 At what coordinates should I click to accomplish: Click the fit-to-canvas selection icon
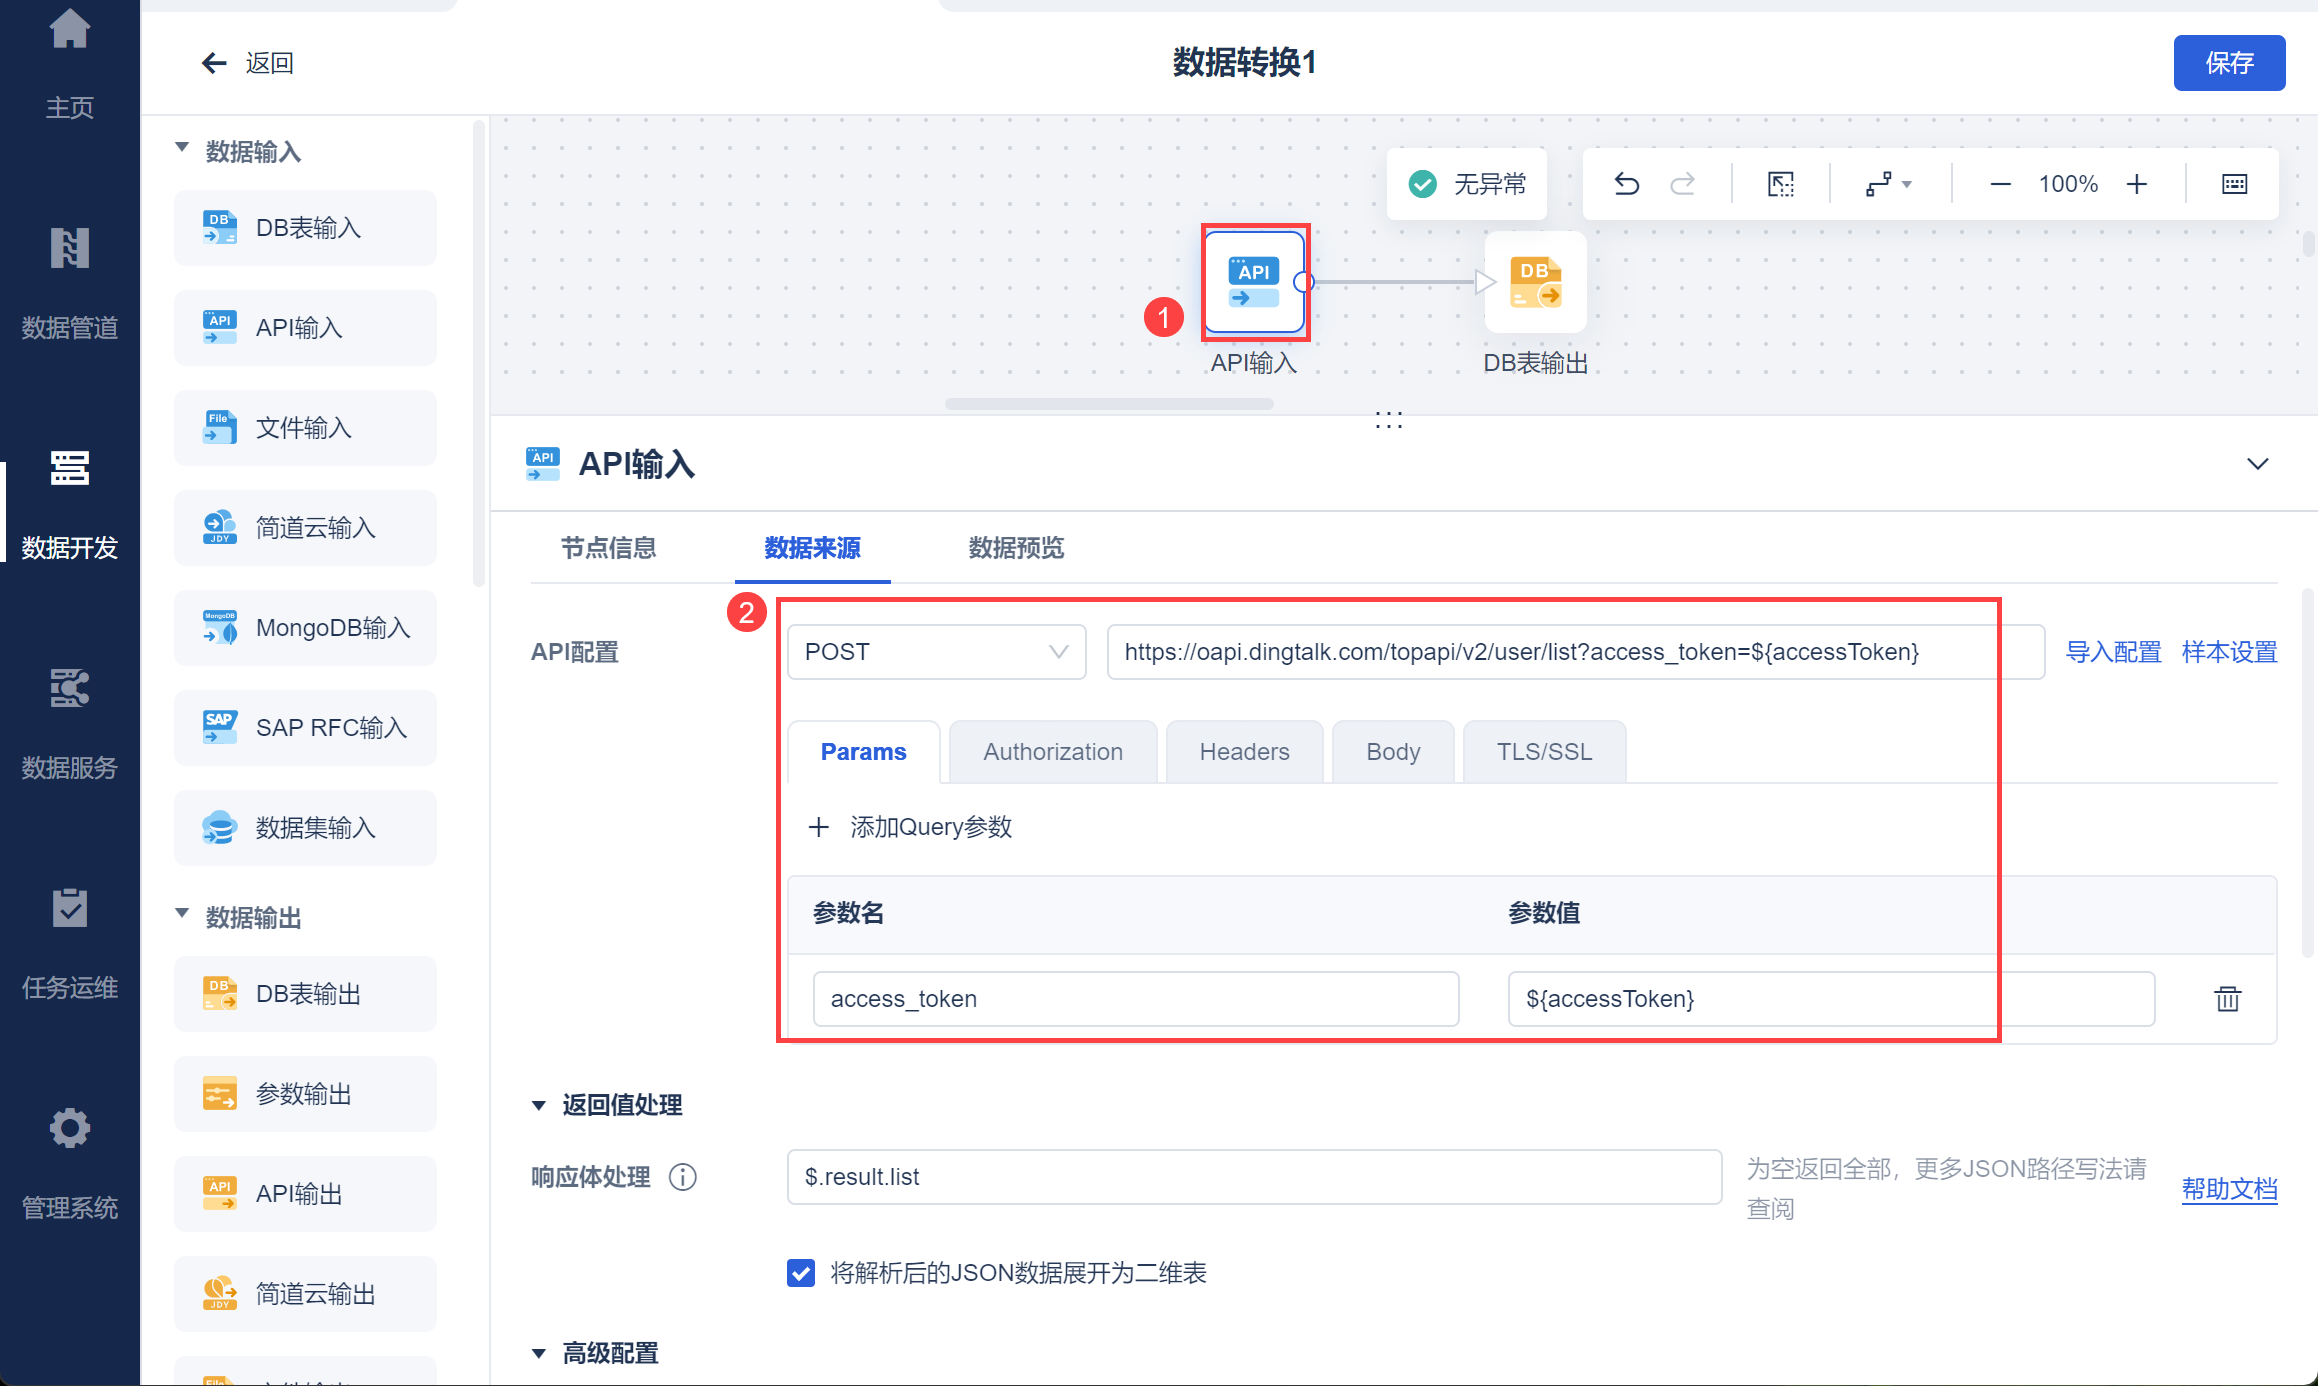[x=1781, y=184]
